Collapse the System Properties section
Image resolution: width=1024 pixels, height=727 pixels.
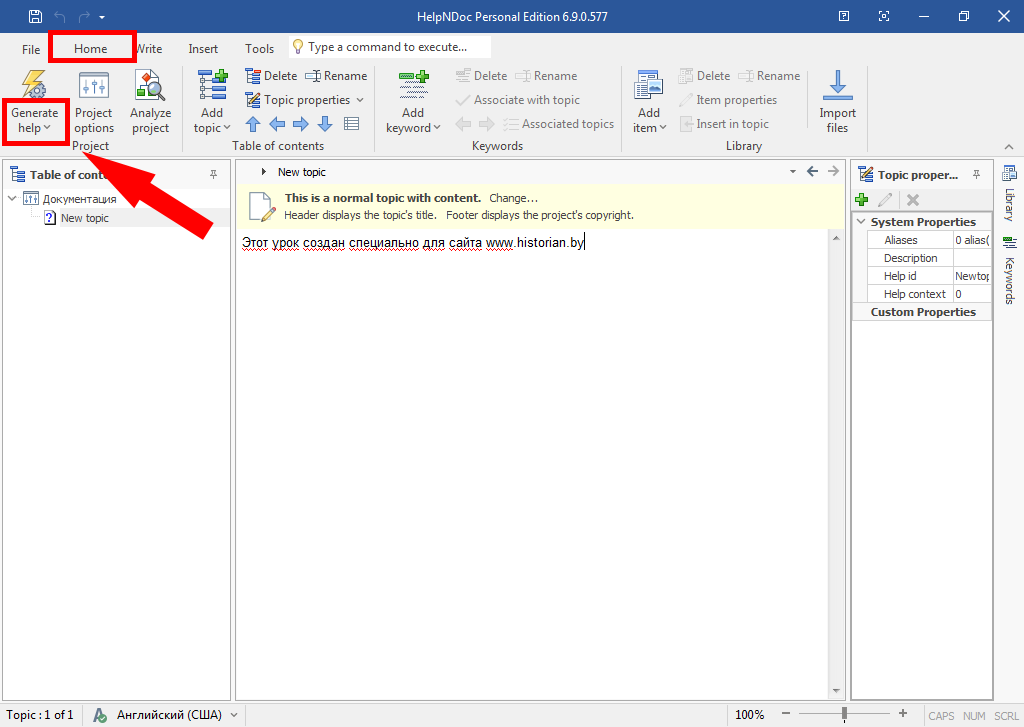[x=861, y=222]
